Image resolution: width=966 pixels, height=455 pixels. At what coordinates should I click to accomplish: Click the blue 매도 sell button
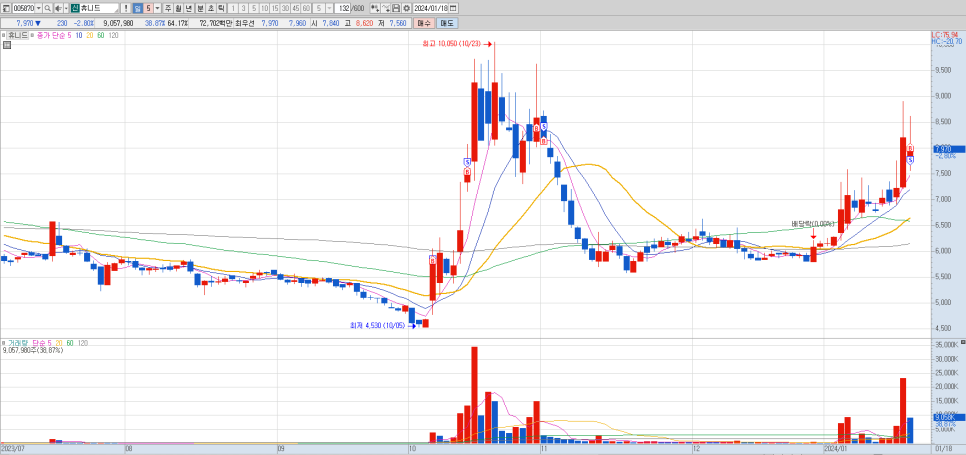447,23
